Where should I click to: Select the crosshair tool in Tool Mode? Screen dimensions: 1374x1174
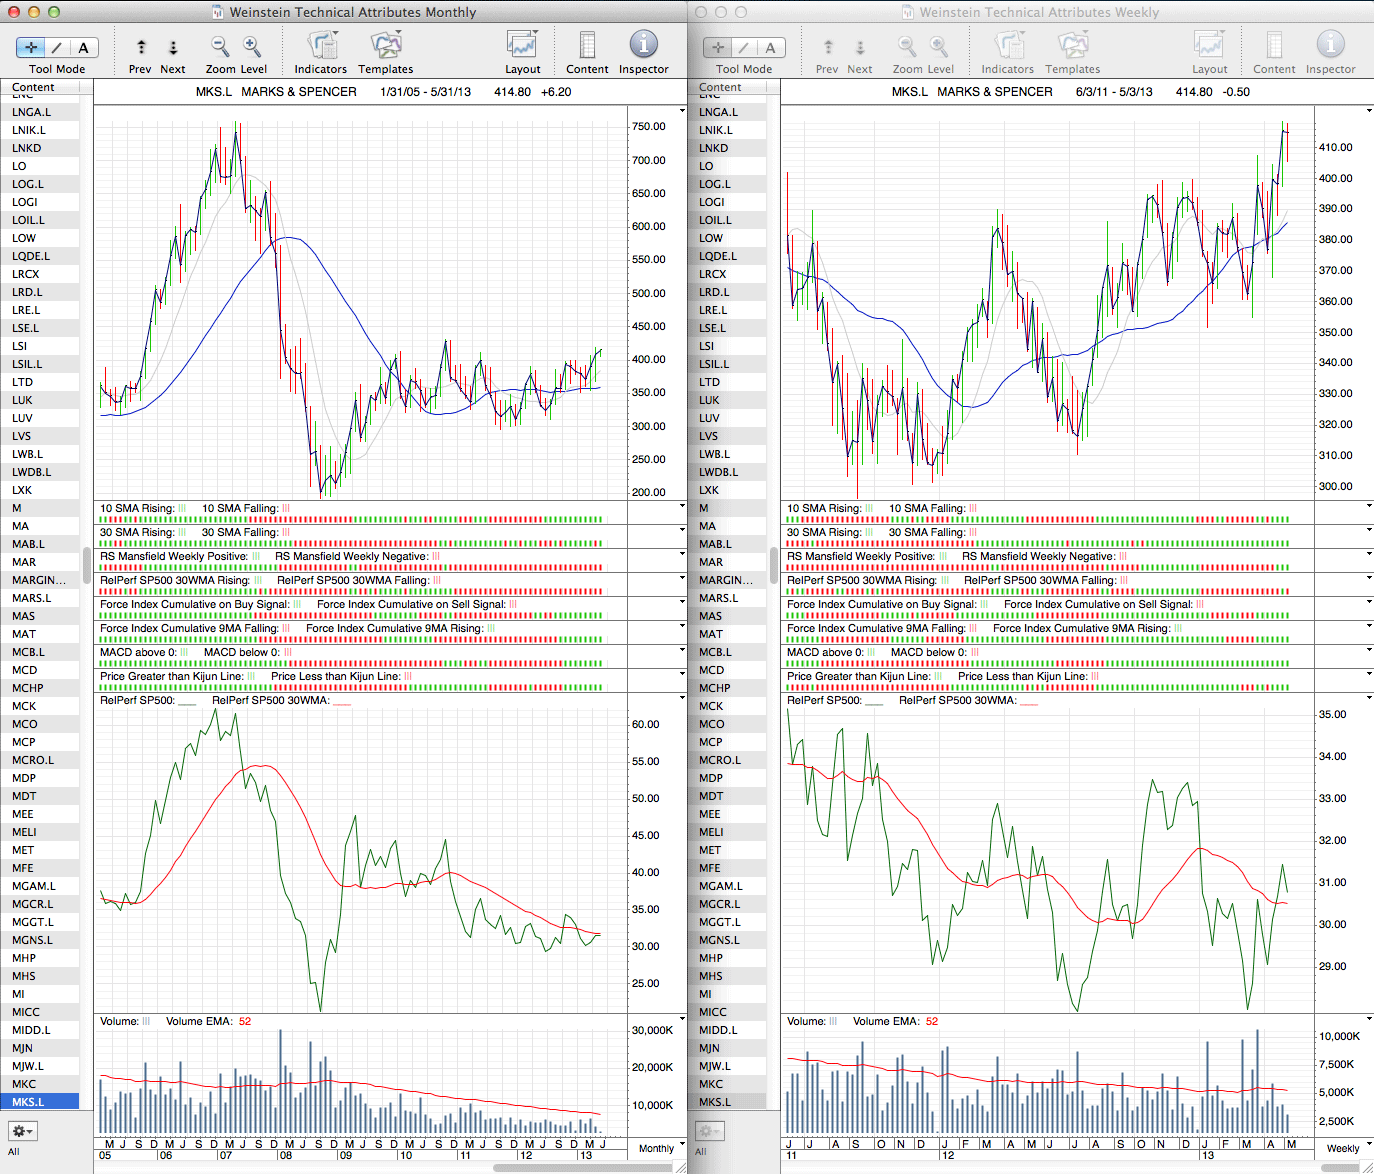(x=31, y=48)
